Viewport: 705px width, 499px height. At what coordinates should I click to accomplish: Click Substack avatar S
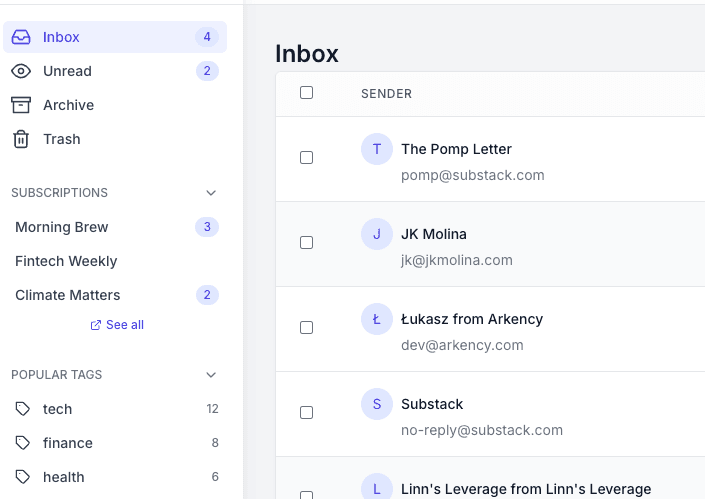click(x=377, y=404)
